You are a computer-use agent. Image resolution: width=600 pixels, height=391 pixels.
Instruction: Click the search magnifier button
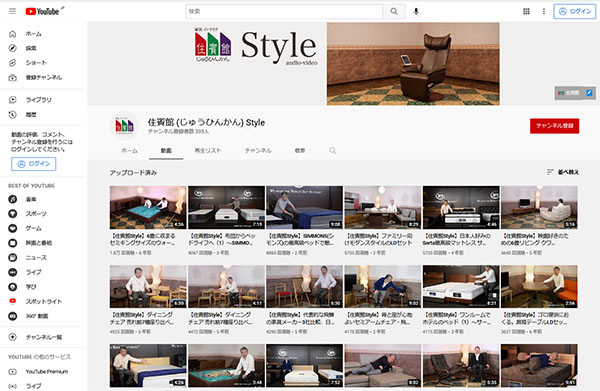[394, 11]
